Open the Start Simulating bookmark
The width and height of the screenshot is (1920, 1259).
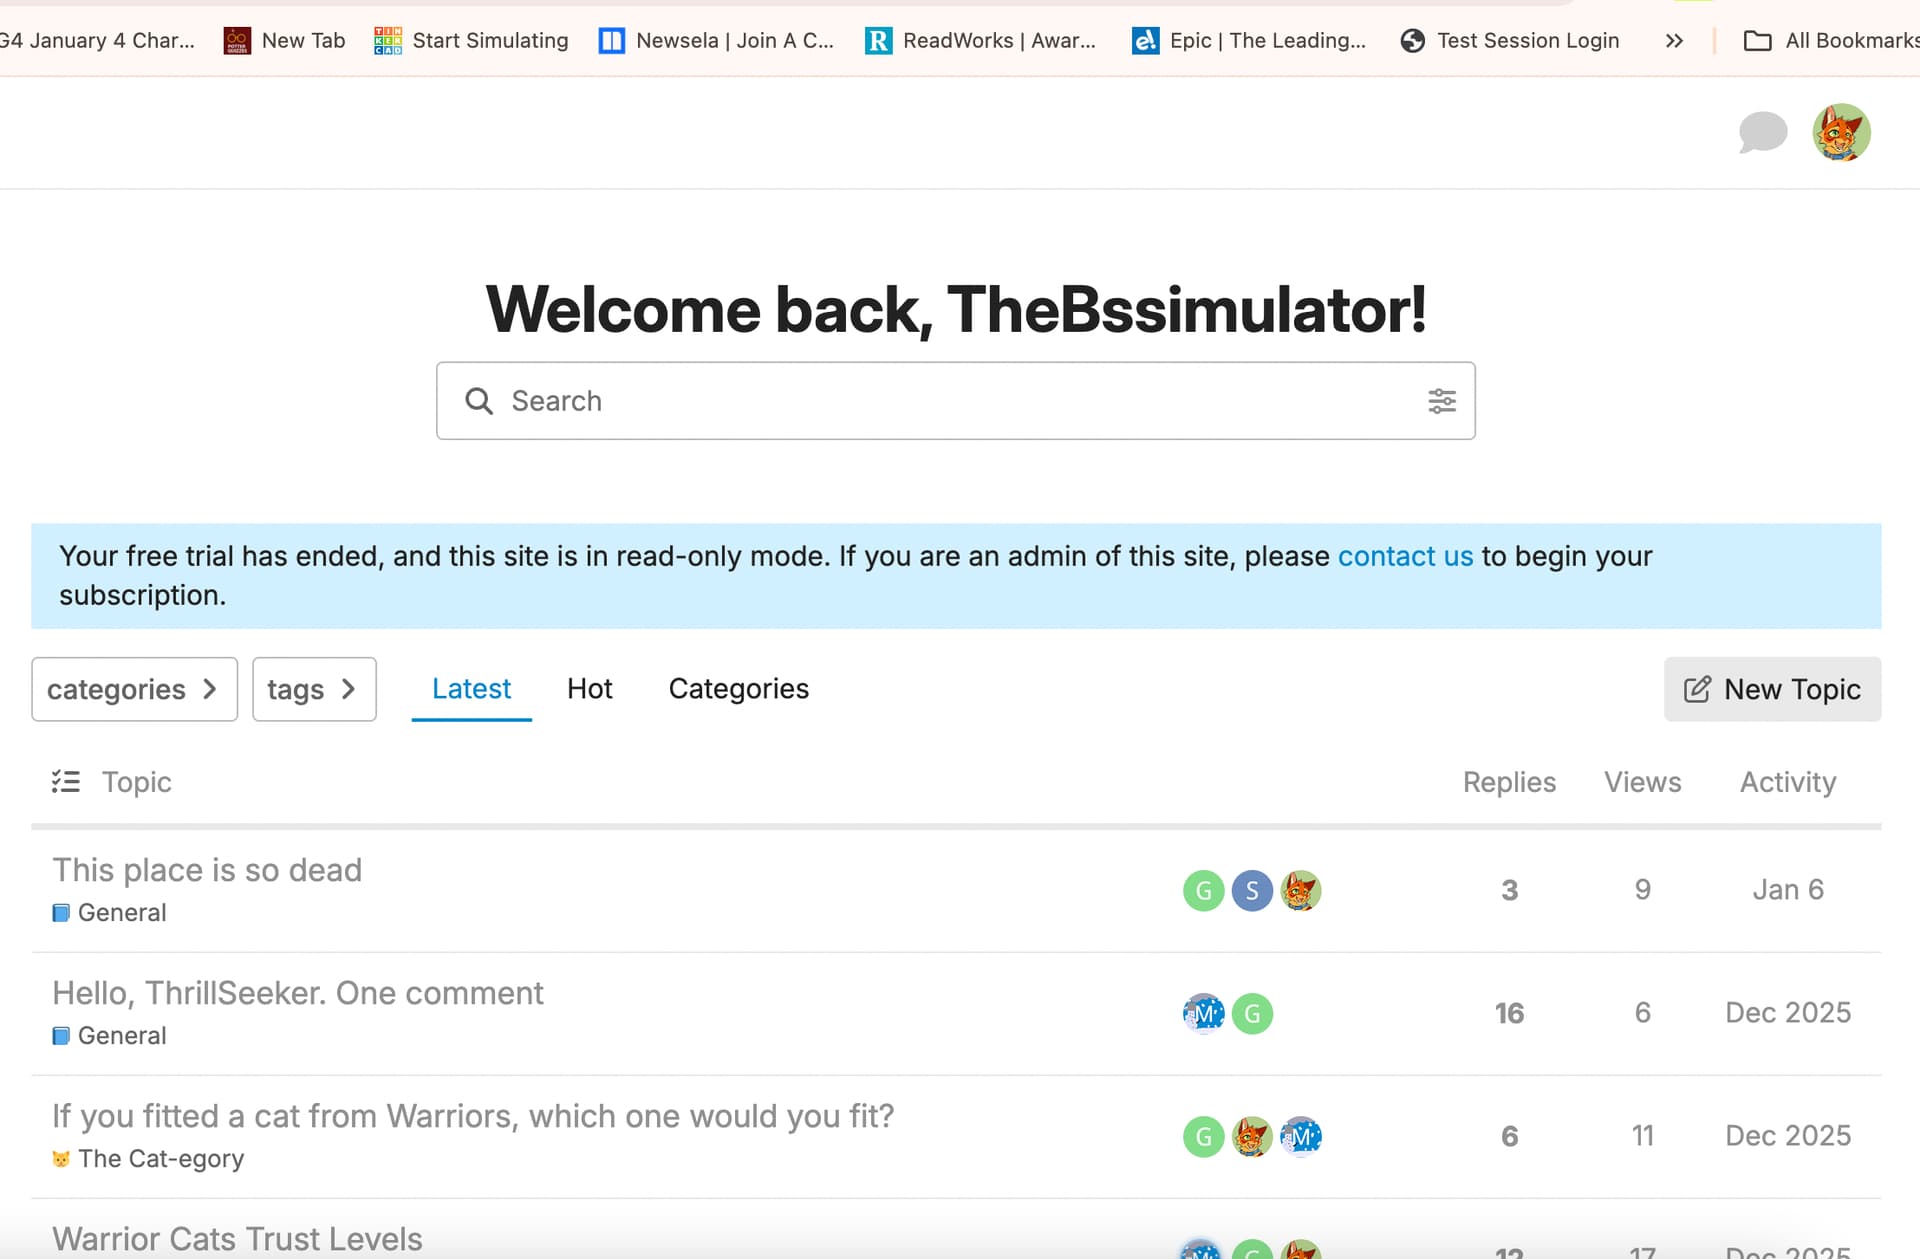point(471,40)
